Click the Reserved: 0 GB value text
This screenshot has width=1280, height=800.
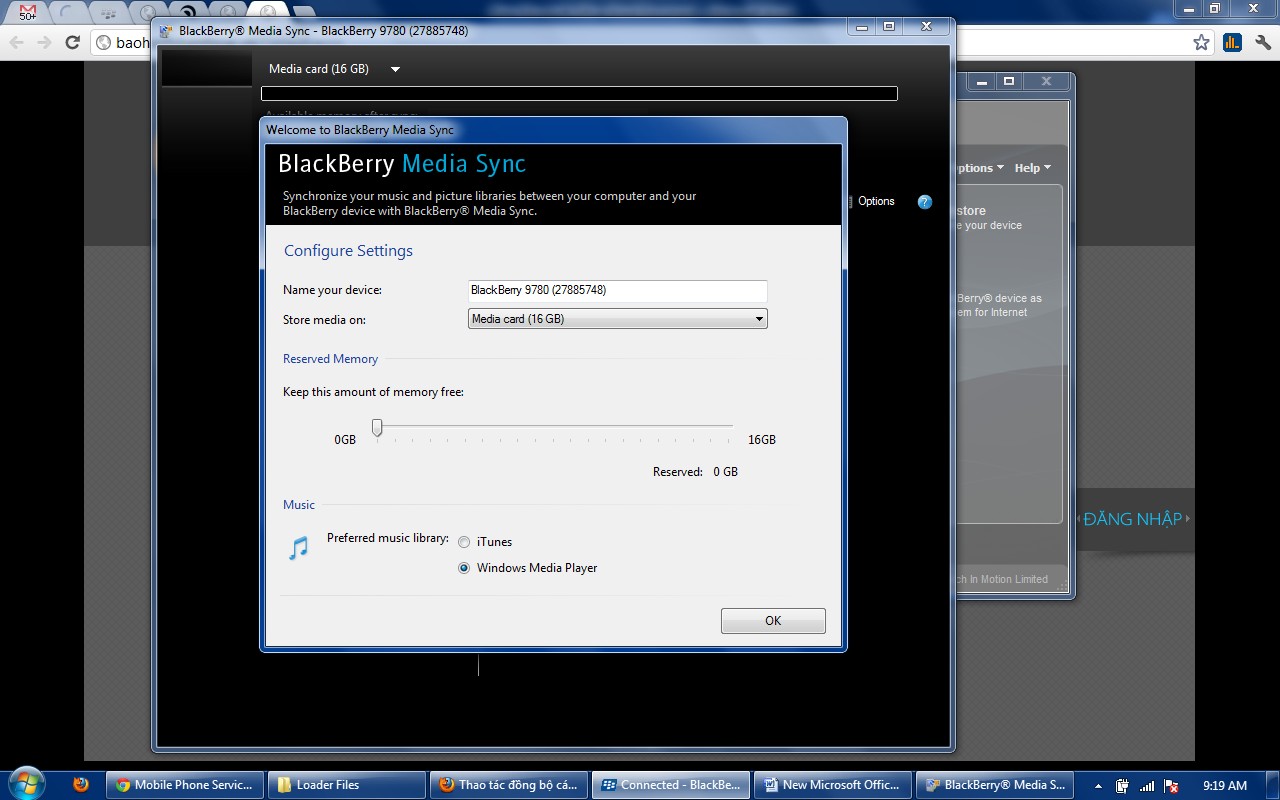[x=725, y=472]
